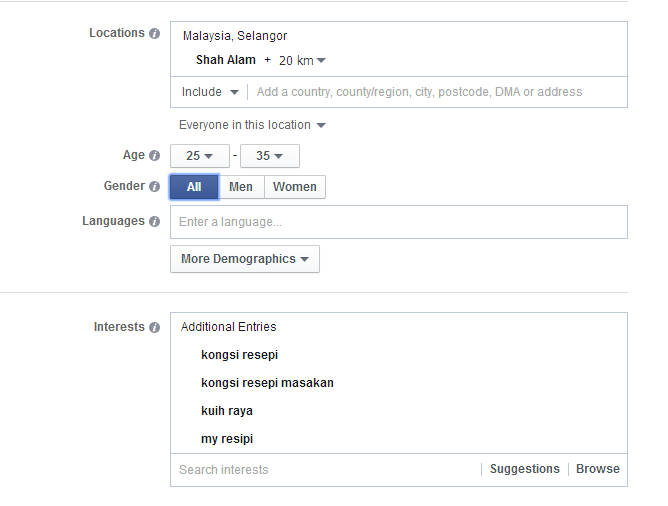Select the kongsi resepi masakan interest
Viewport: 668px width, 506px height.
[267, 383]
